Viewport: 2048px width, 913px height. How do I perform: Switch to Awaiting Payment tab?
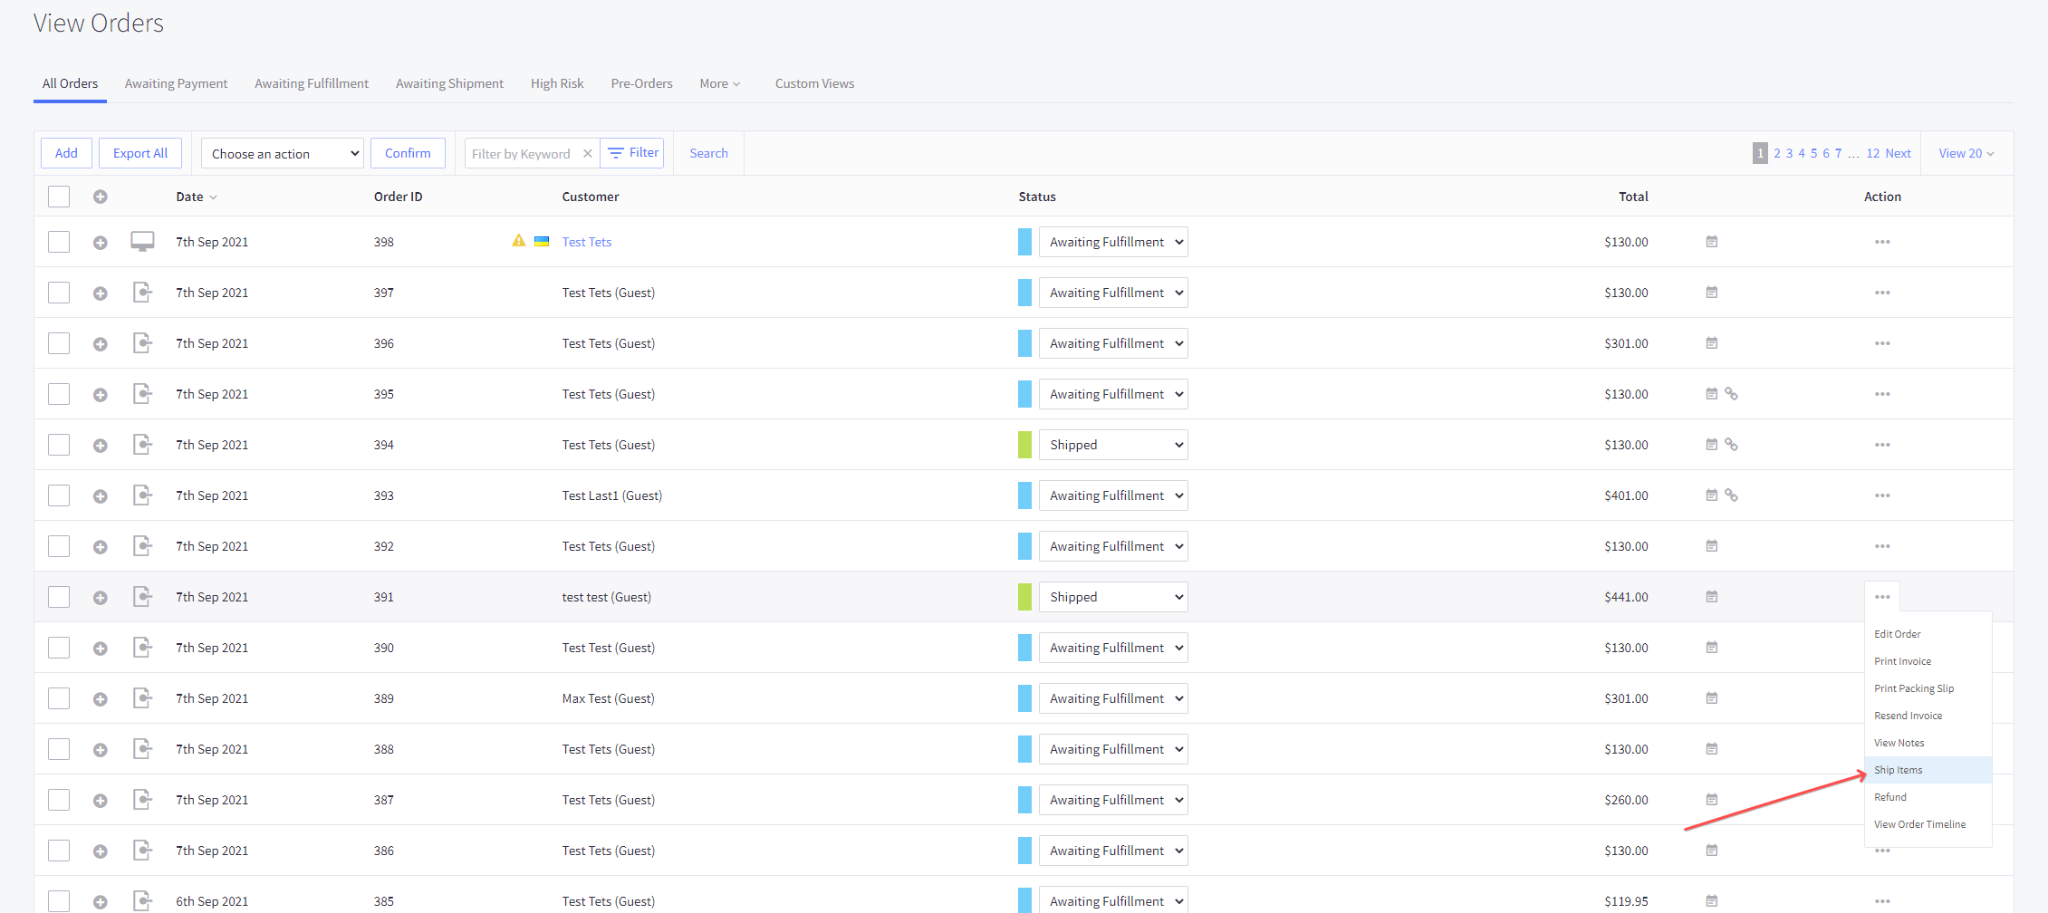(x=176, y=84)
